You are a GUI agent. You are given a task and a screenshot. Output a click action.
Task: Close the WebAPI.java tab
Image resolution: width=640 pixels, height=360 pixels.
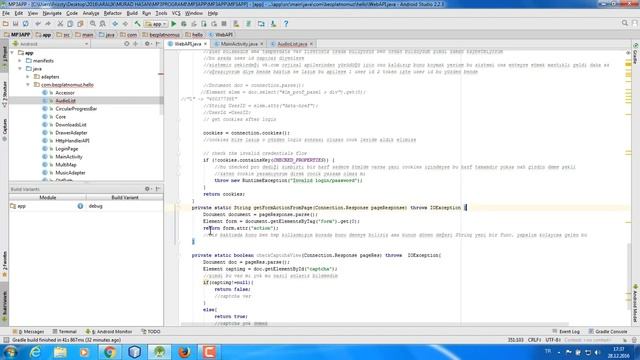tap(205, 44)
